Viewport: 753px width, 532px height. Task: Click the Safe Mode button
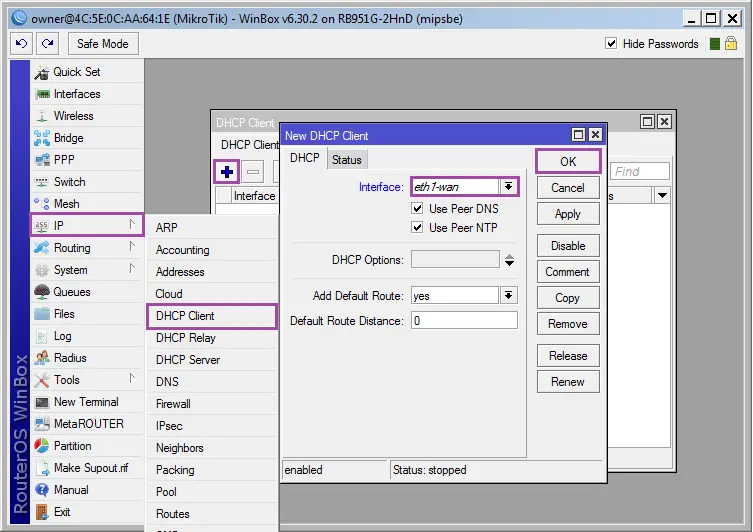point(103,44)
